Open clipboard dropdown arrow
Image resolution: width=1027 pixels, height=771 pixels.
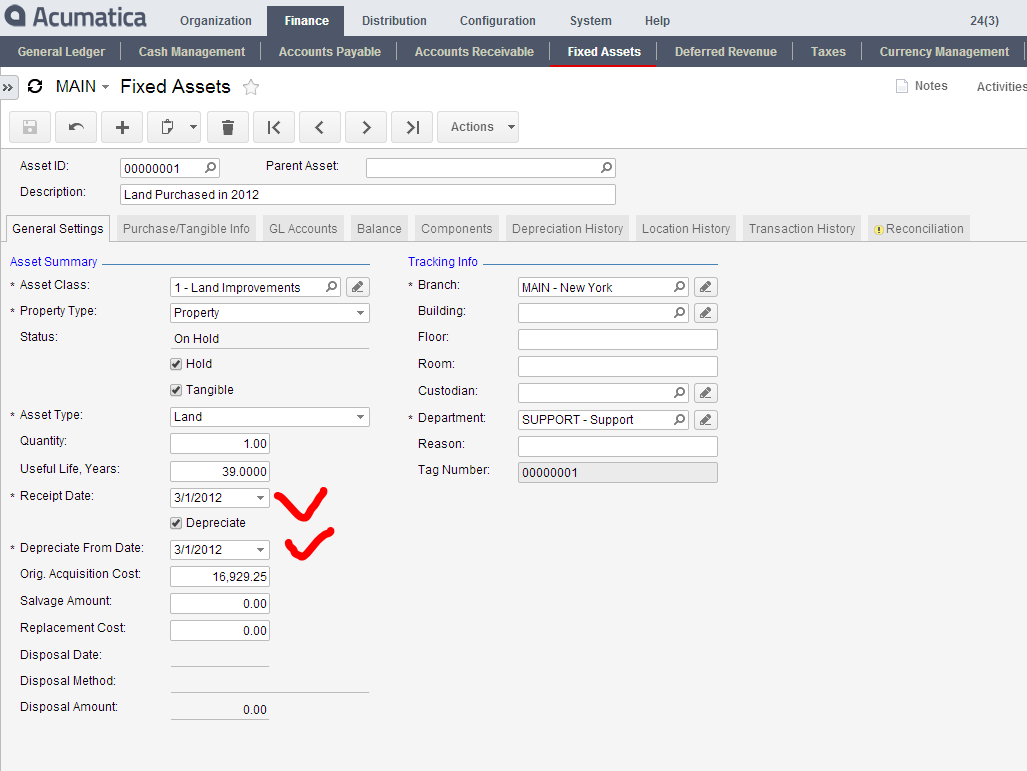(193, 127)
